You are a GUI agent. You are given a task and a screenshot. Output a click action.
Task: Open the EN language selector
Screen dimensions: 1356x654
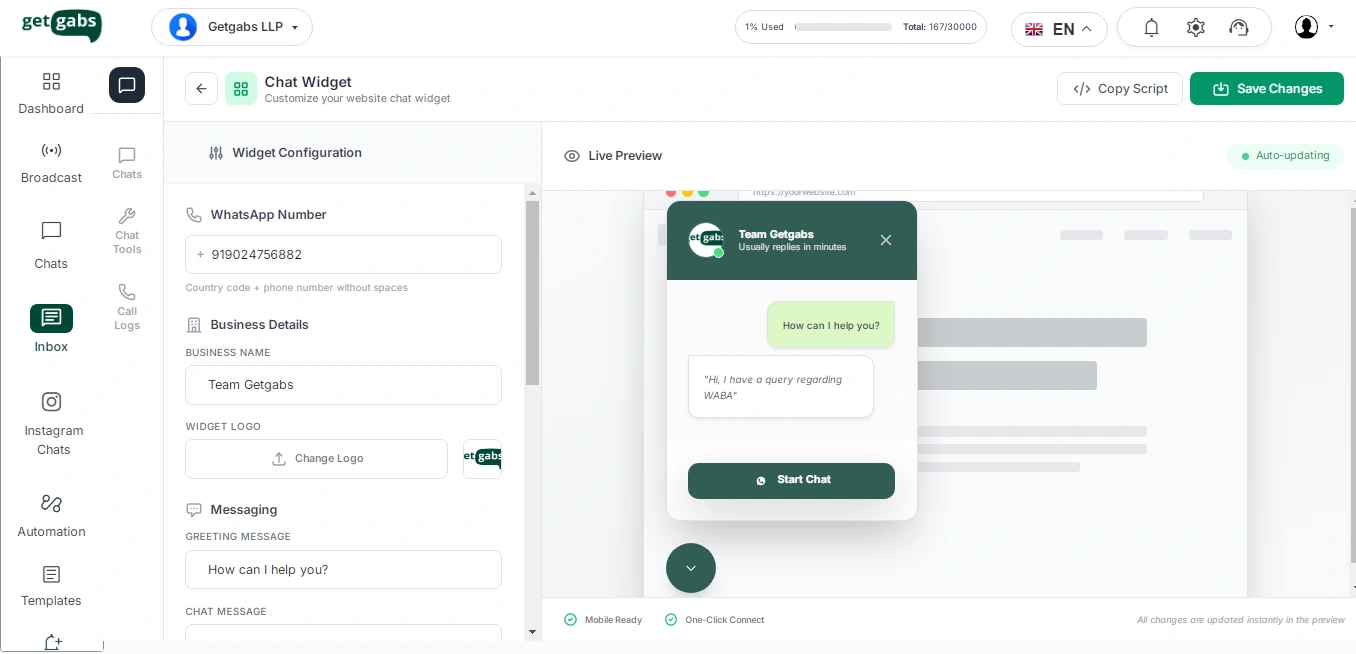point(1059,29)
